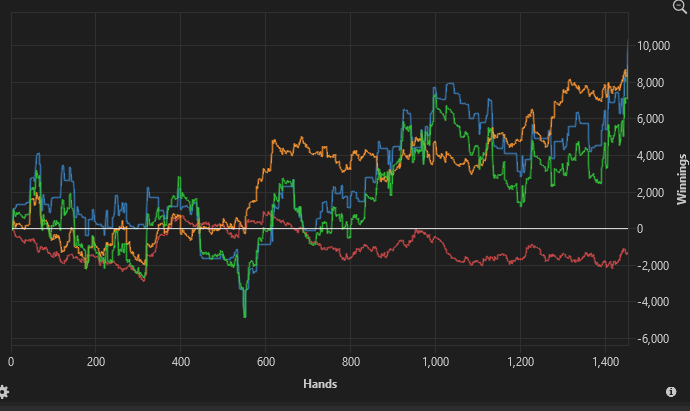The width and height of the screenshot is (690, 411).
Task: Click the Winnings axis title
Action: click(682, 179)
